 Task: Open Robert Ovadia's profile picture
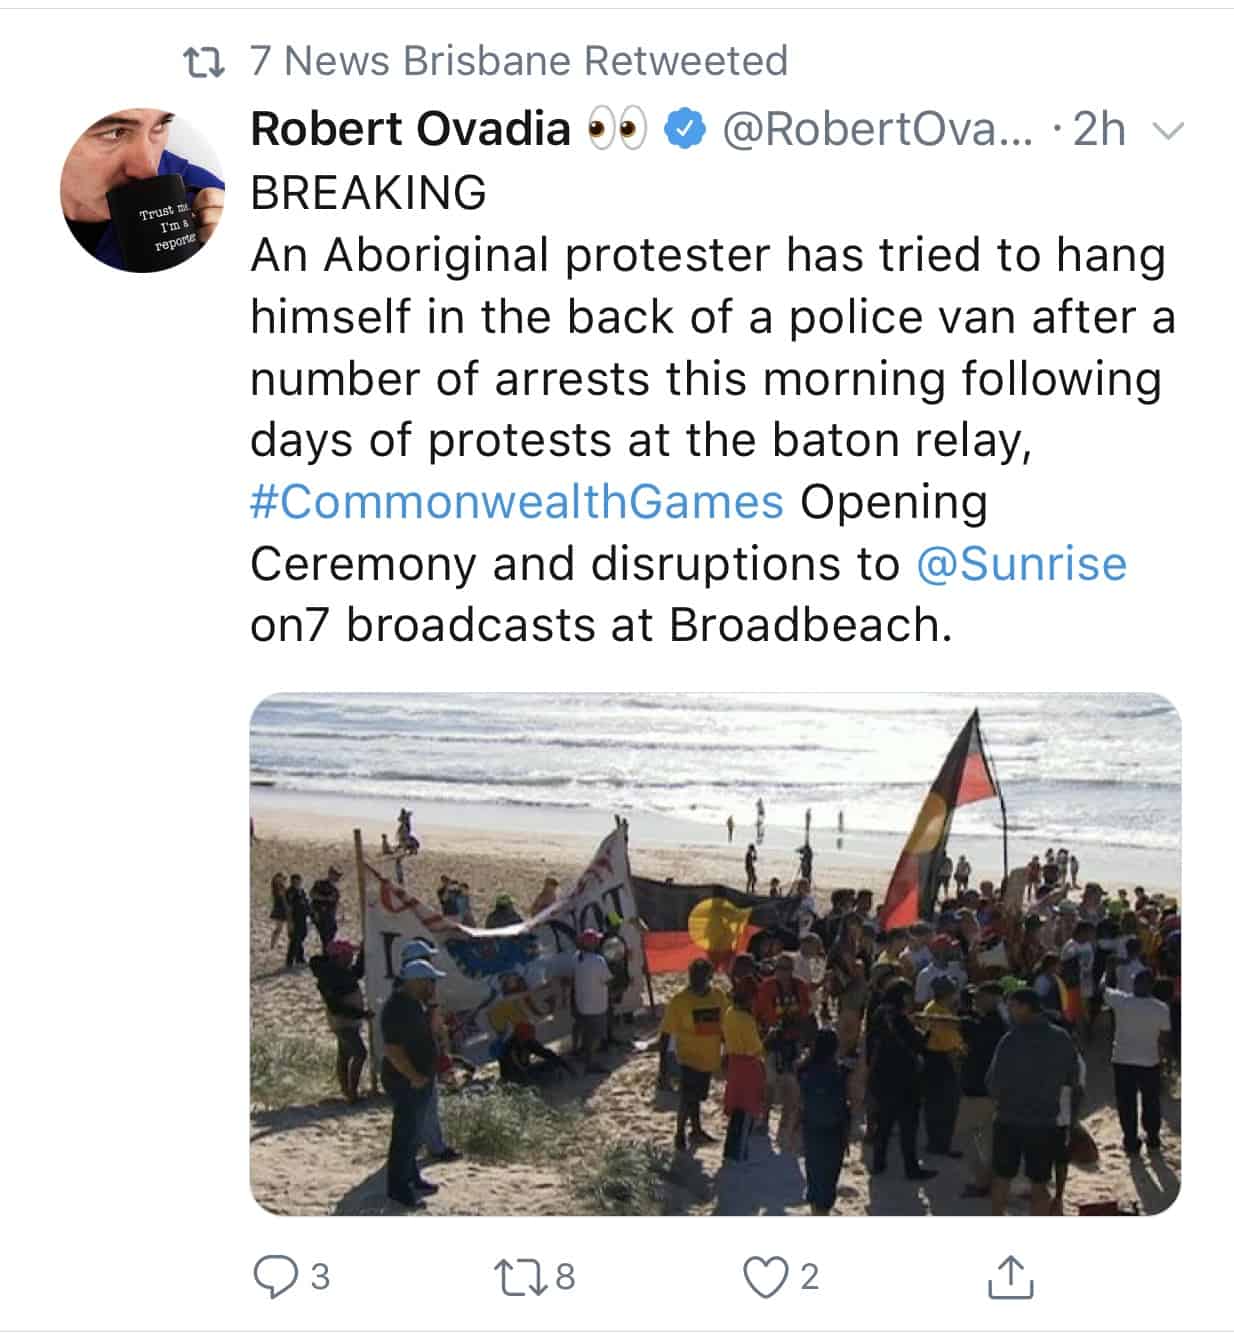(x=141, y=190)
